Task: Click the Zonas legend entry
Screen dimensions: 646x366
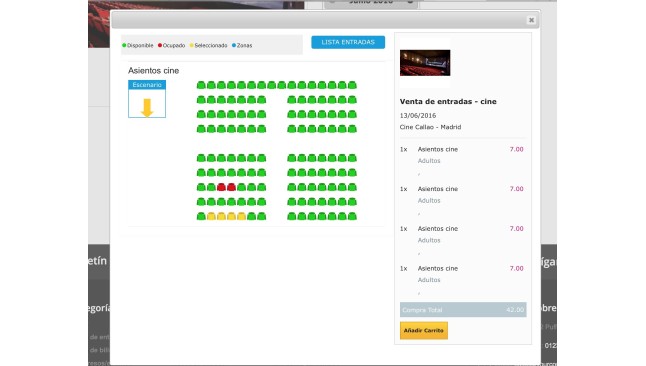Action: [242, 45]
